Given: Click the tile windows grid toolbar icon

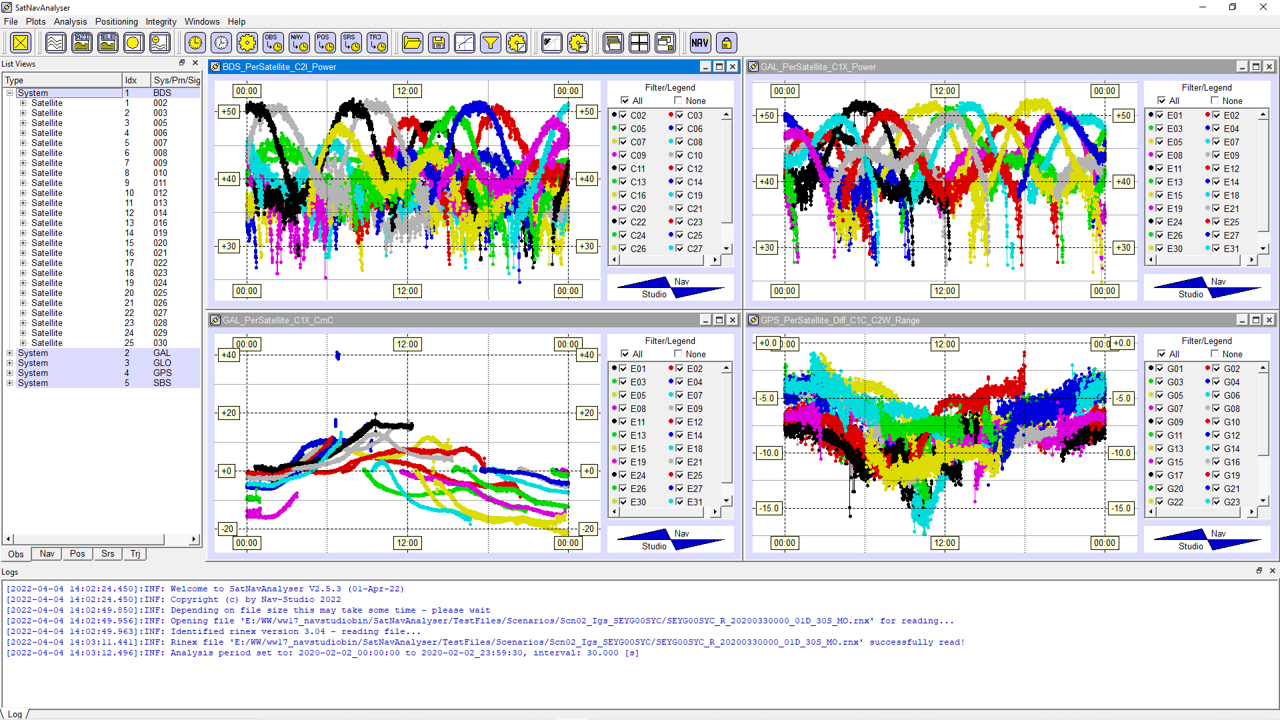Looking at the screenshot, I should point(638,43).
